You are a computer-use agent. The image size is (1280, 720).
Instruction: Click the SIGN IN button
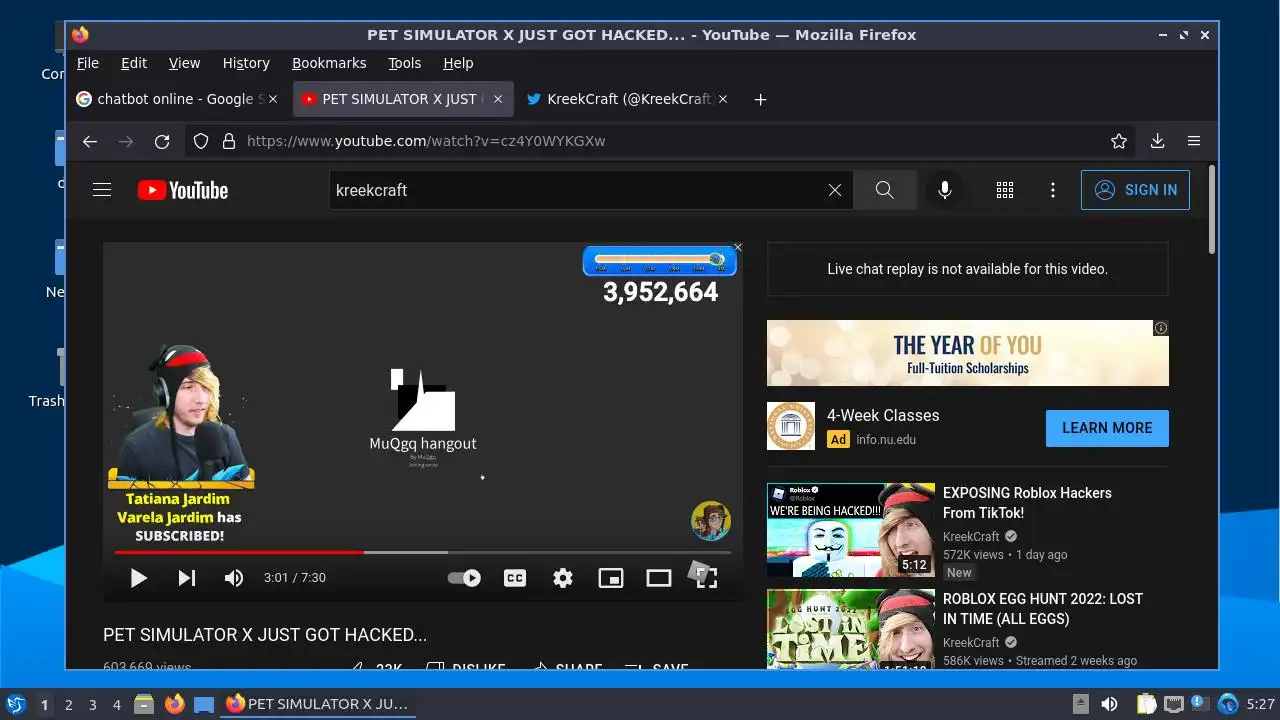[x=1135, y=190]
